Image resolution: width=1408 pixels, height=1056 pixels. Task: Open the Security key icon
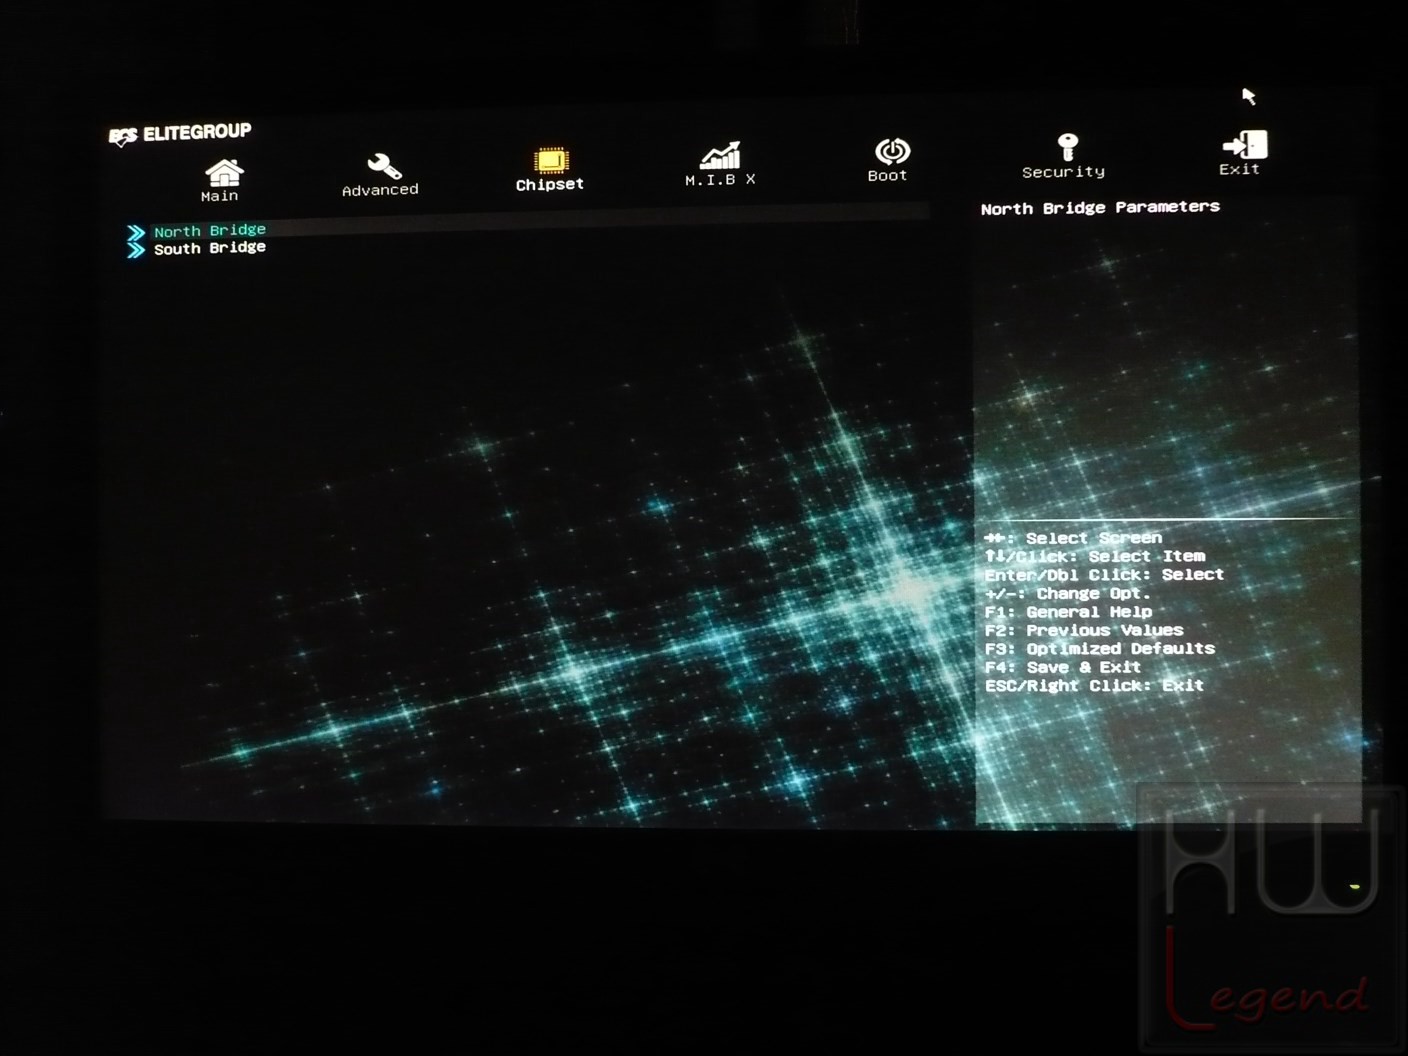pyautogui.click(x=1067, y=147)
